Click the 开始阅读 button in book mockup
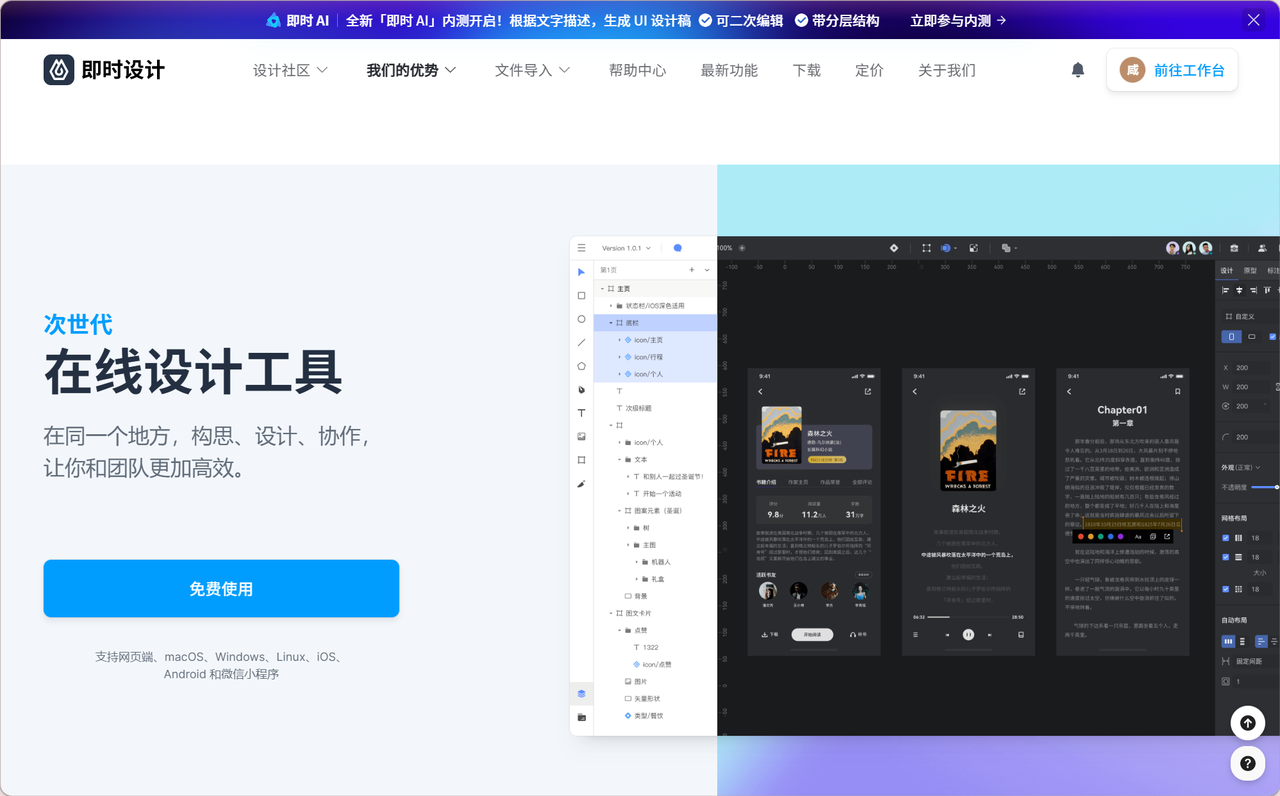 pyautogui.click(x=813, y=634)
